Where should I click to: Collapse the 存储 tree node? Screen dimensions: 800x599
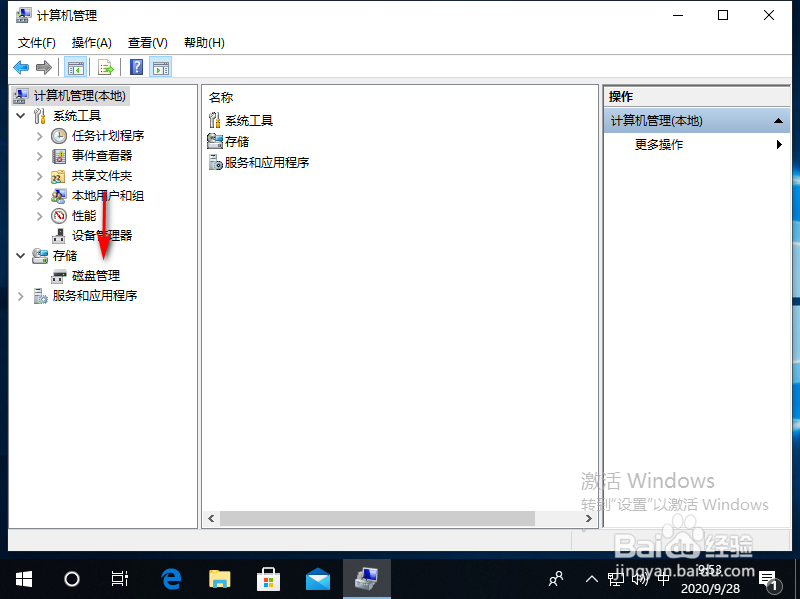click(x=20, y=255)
